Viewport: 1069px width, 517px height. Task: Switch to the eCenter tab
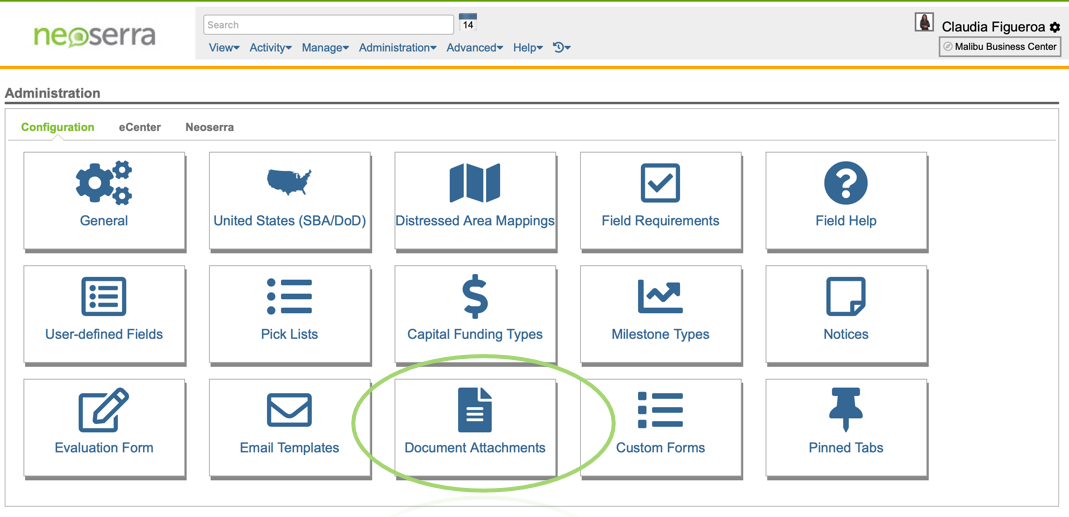(x=140, y=127)
